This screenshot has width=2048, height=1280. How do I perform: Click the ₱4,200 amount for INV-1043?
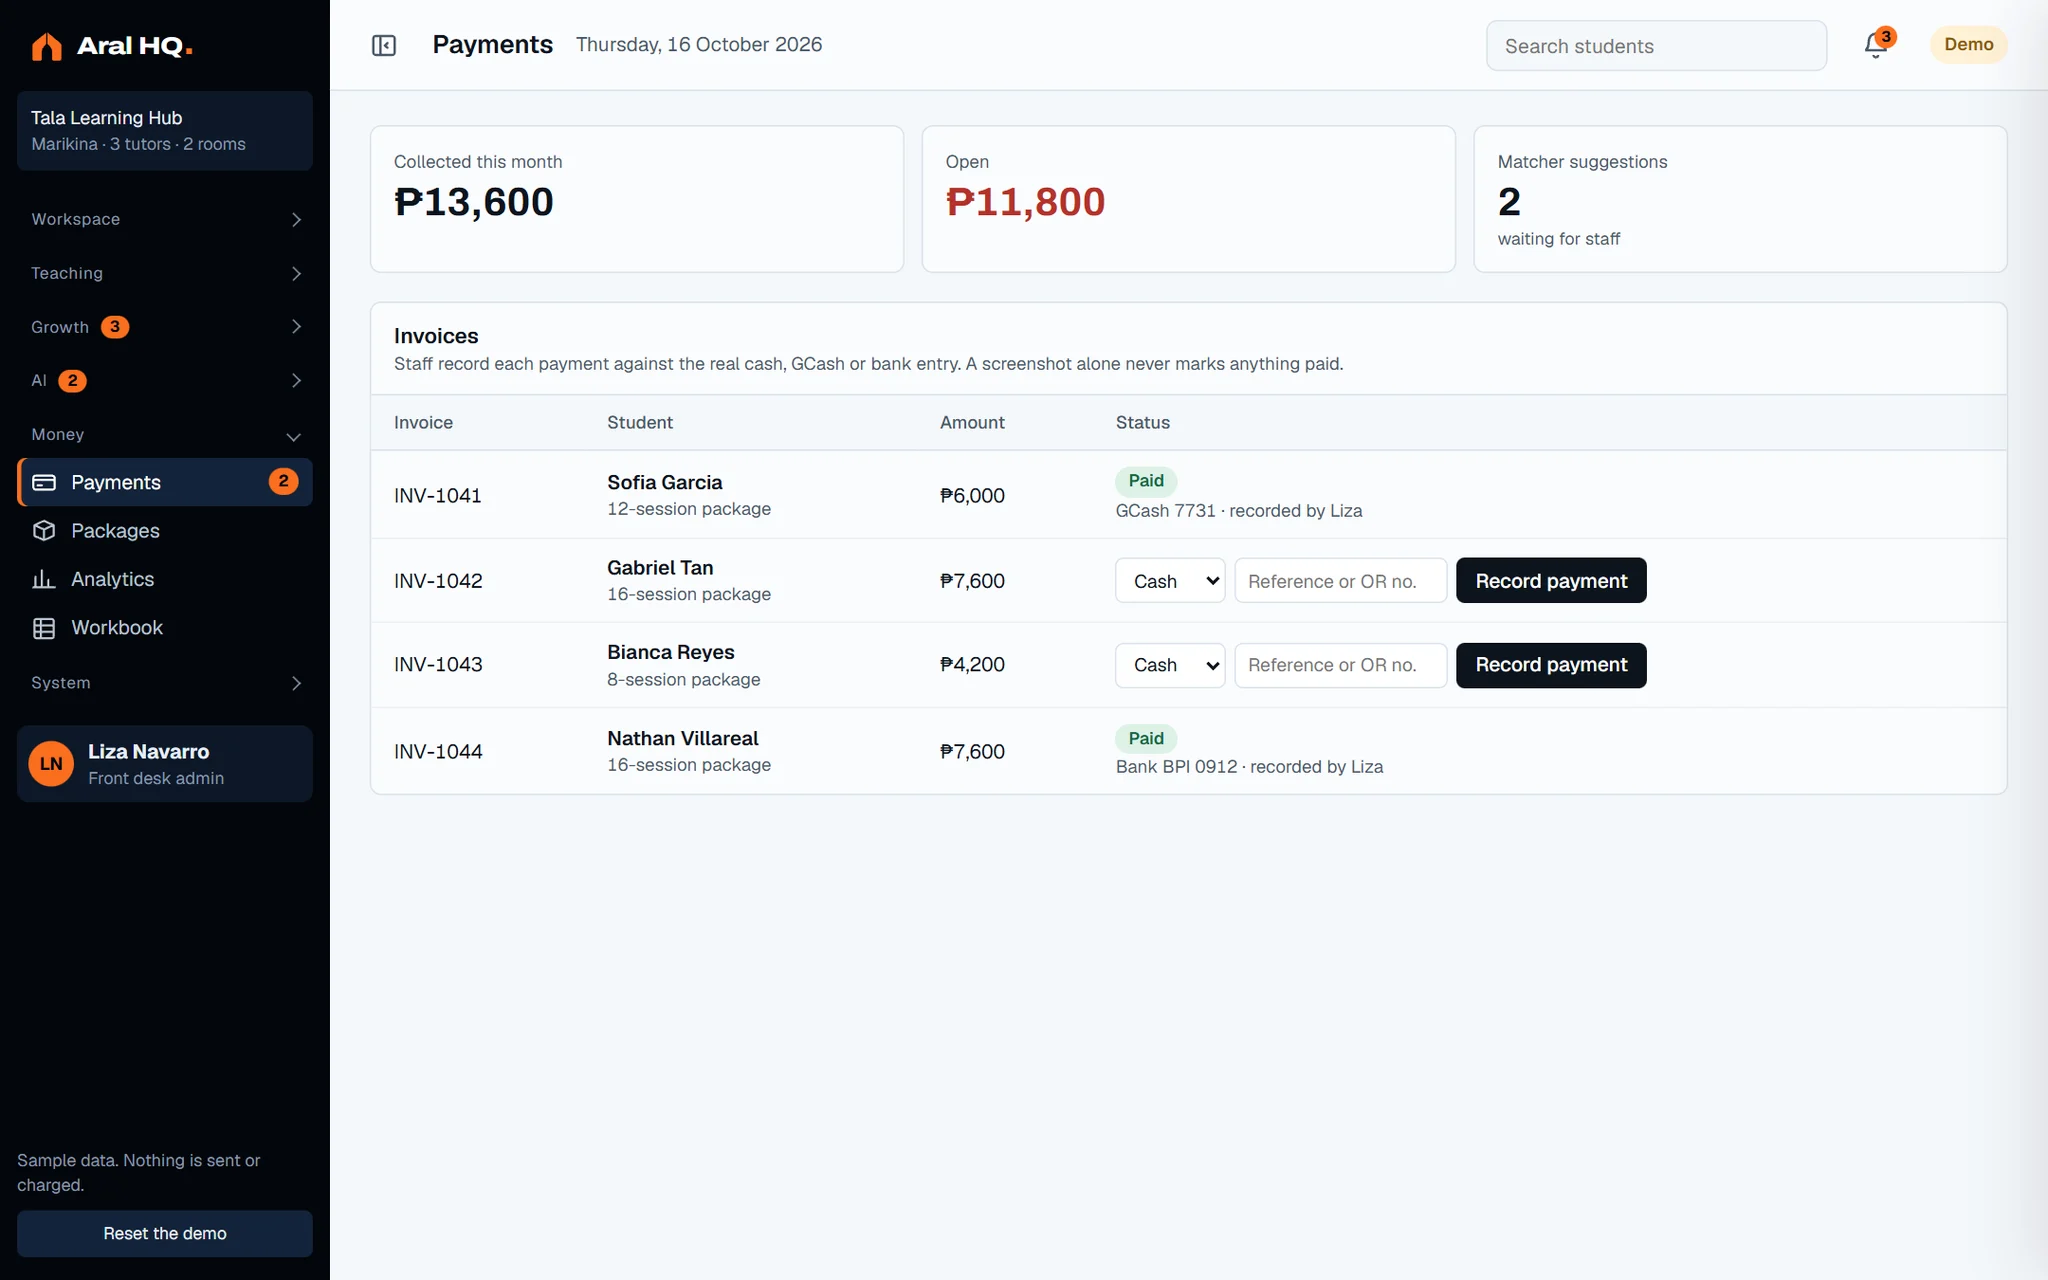[x=972, y=665]
